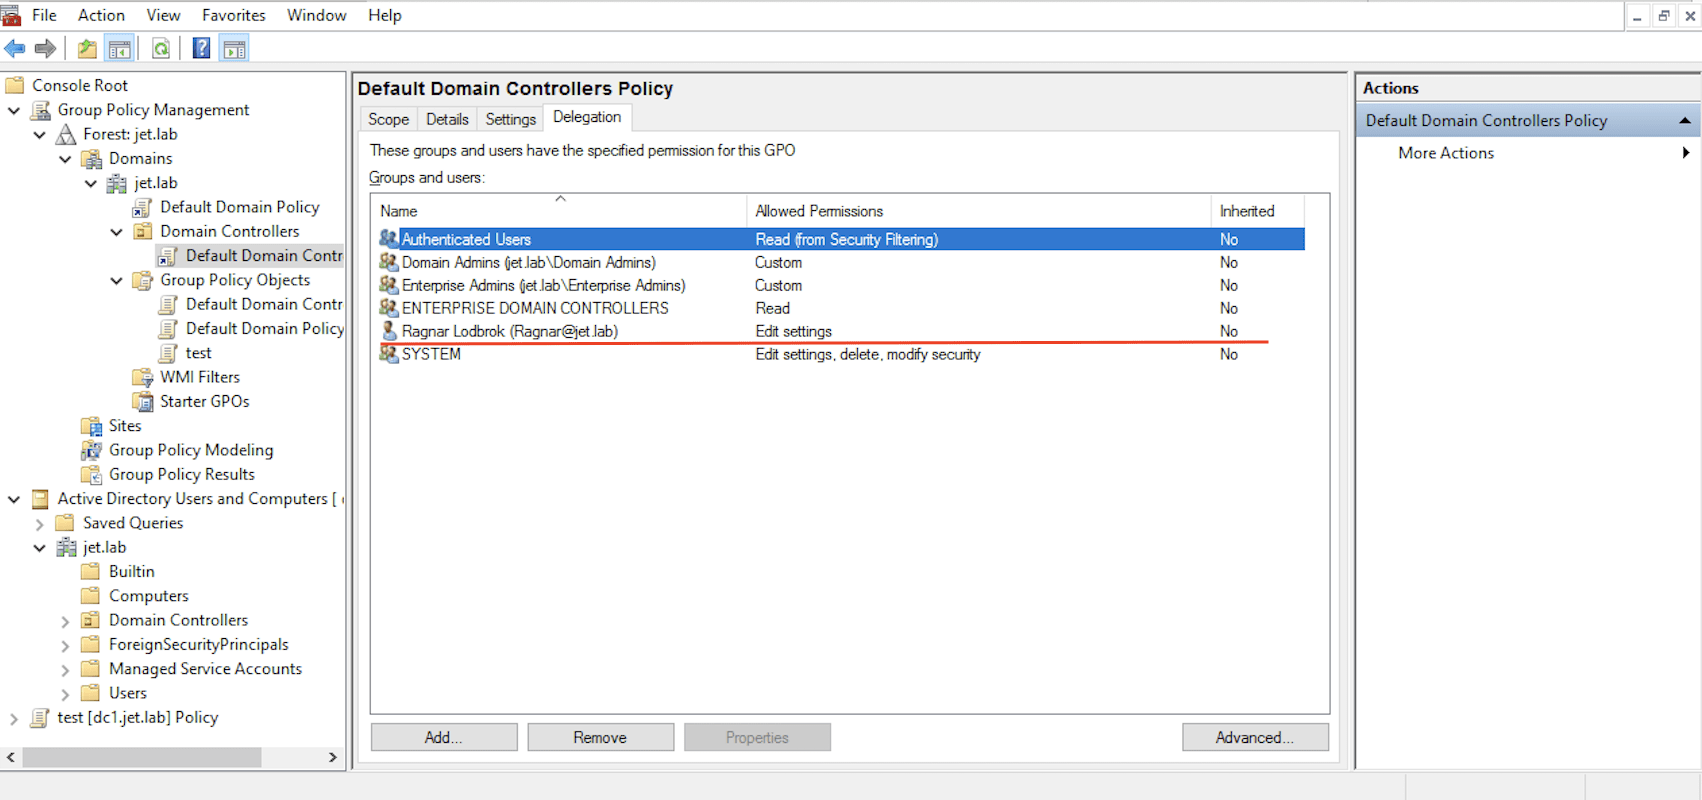
Task: Collapse the Group Policy Objects container
Action: pos(117,281)
